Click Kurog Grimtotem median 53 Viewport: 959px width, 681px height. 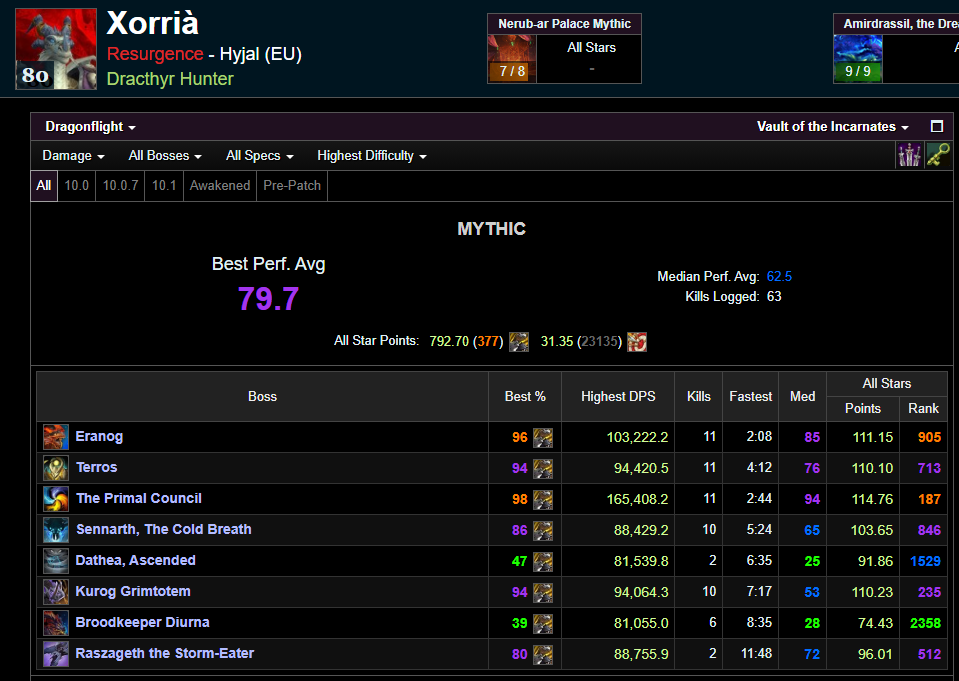click(x=812, y=592)
